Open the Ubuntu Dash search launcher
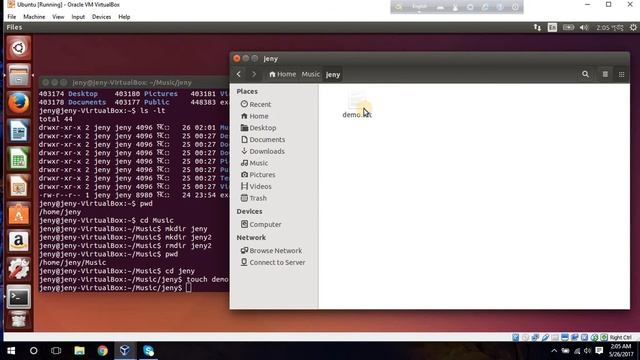This screenshot has width=640, height=360. pos(18,48)
